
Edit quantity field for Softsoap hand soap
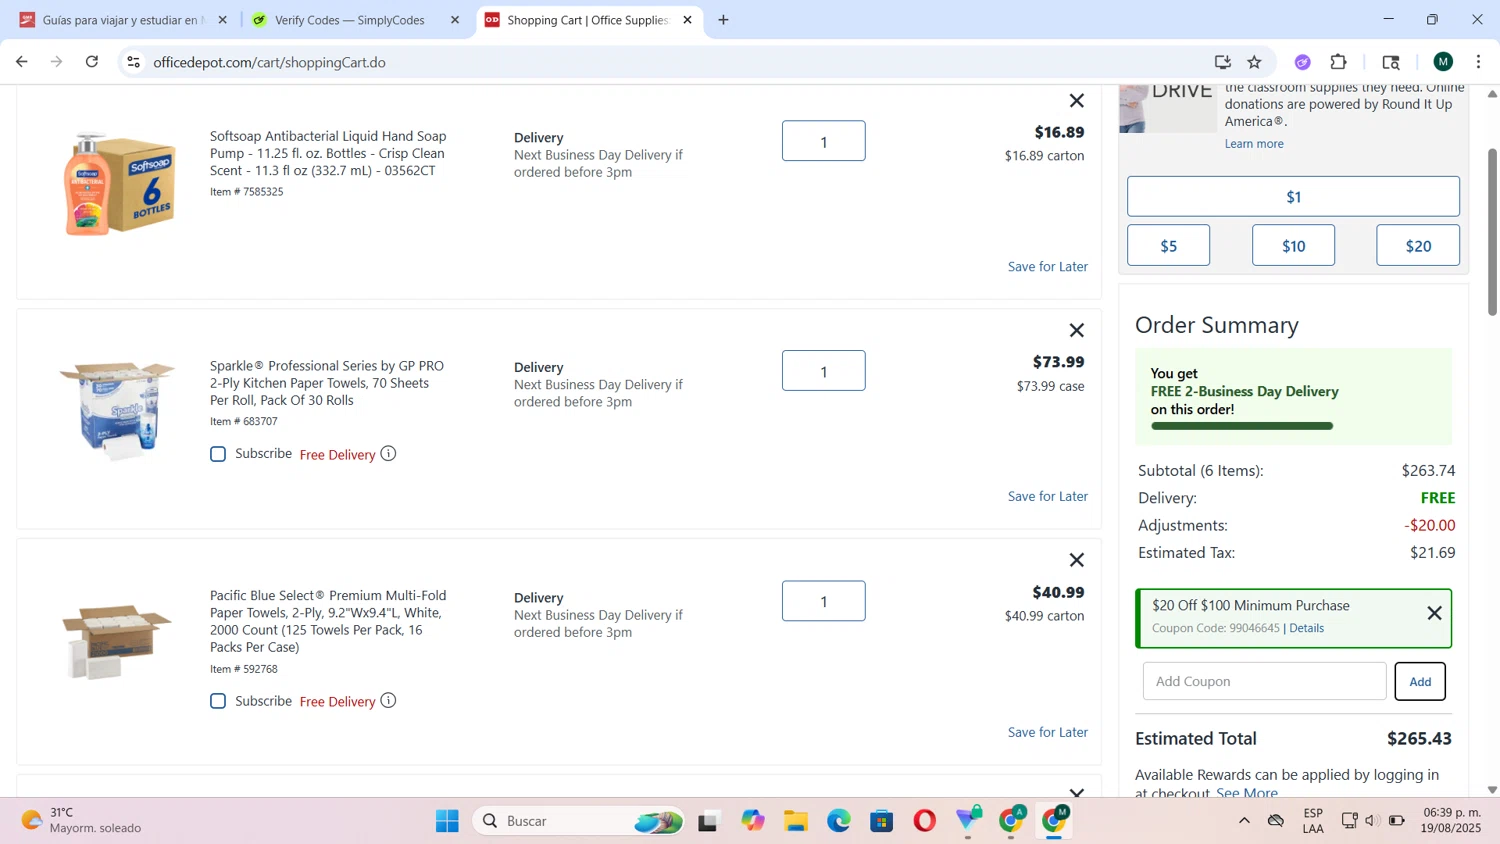(823, 141)
